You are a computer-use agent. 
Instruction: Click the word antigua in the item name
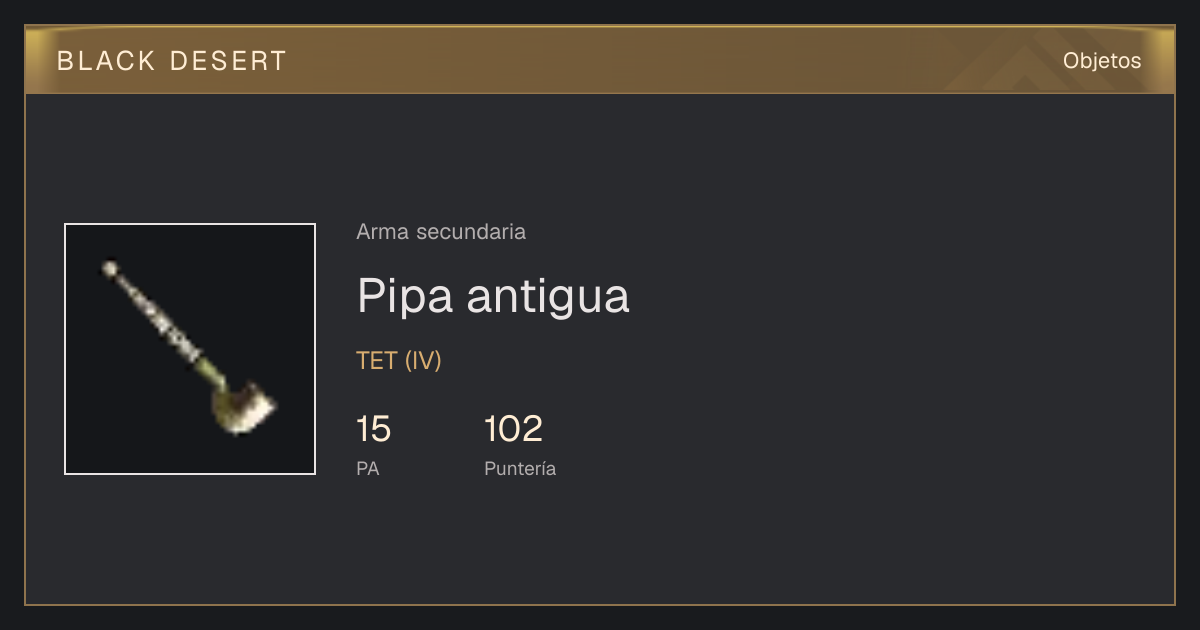[549, 298]
